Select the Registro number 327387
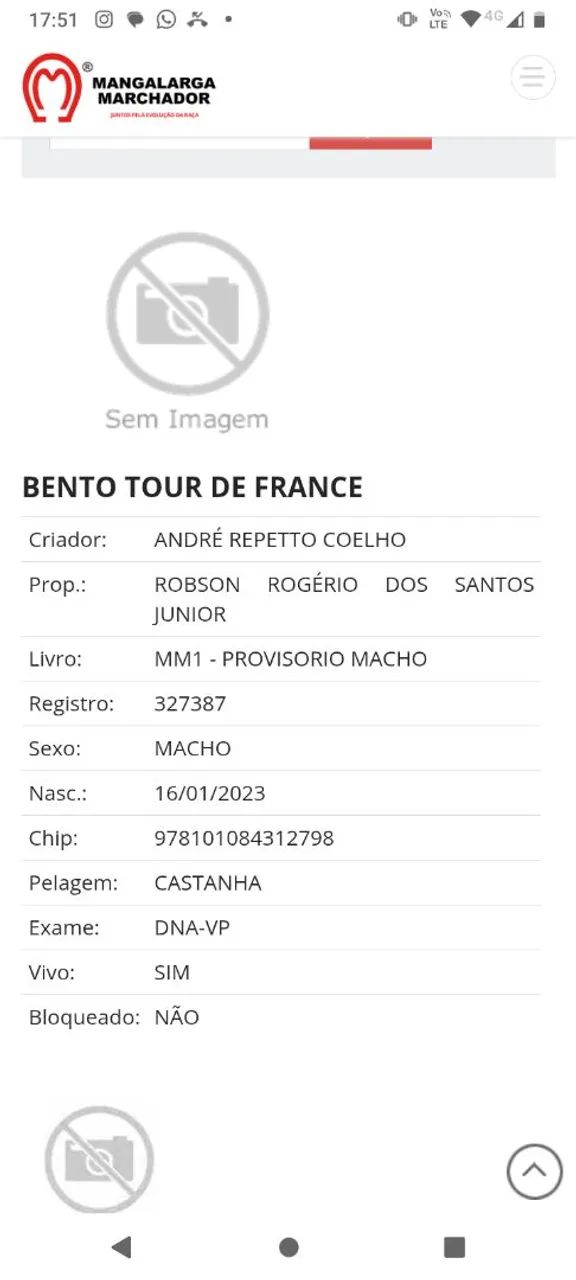 pos(188,703)
